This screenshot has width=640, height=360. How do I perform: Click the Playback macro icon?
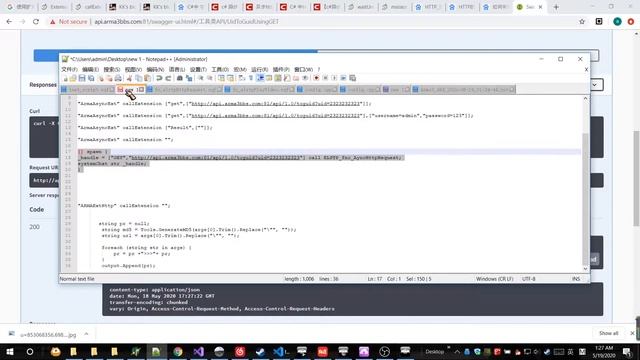(334, 78)
